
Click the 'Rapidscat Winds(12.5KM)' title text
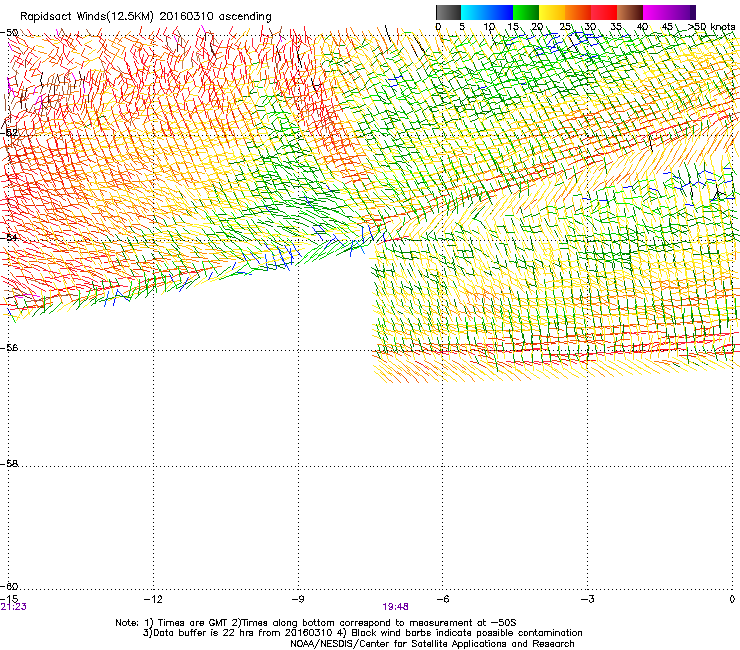[x=87, y=17]
